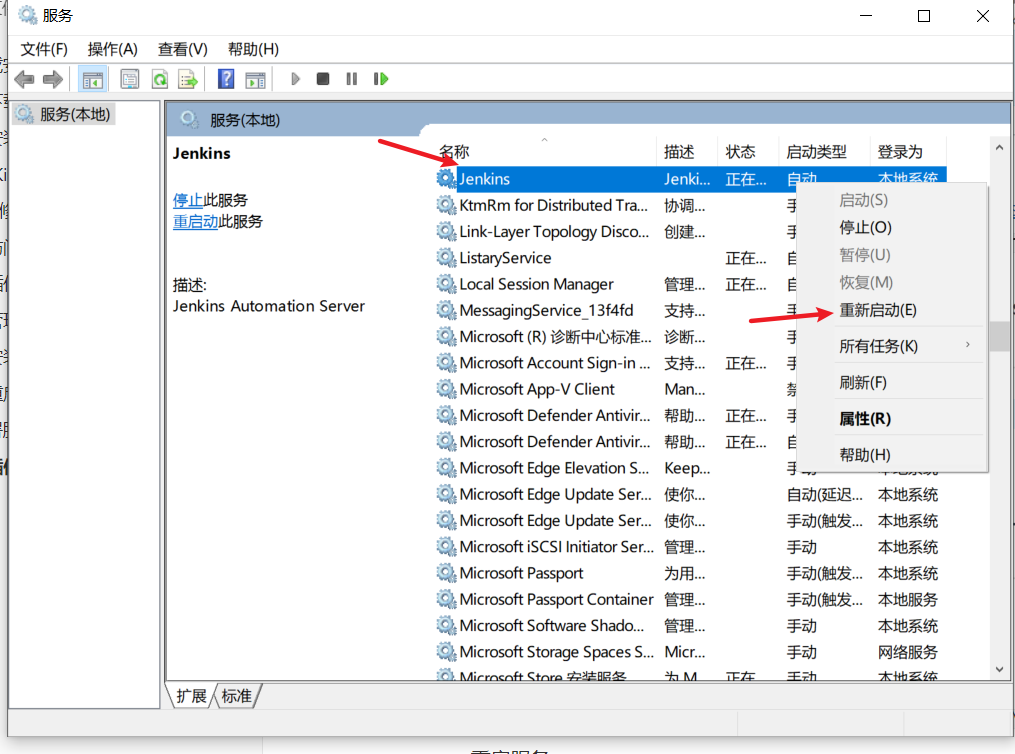1015x754 pixels.
Task: Pause the service with the pause icon
Action: pos(351,79)
